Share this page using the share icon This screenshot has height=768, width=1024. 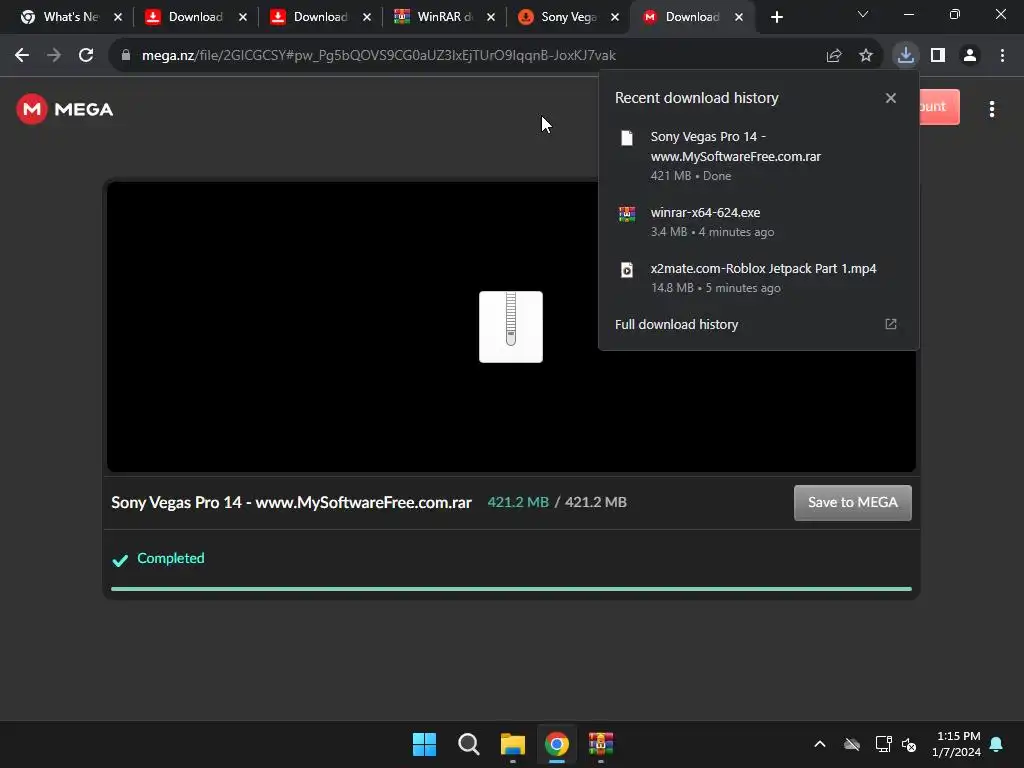(834, 56)
